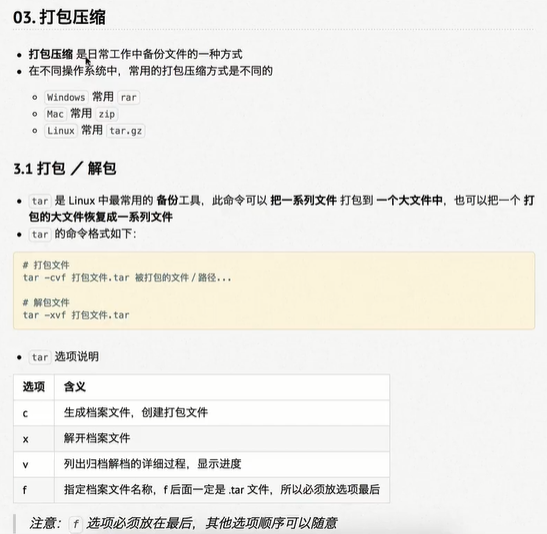Click the 'tar -xvf 打包文件.tar' command line

click(x=76, y=315)
